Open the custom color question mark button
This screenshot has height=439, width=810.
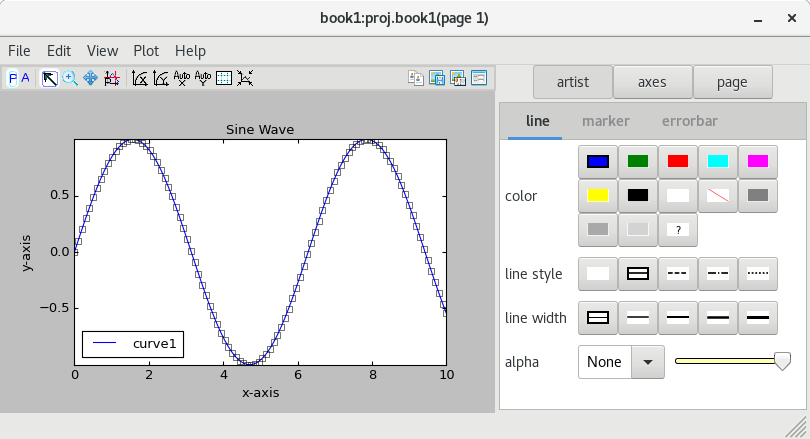tap(678, 230)
